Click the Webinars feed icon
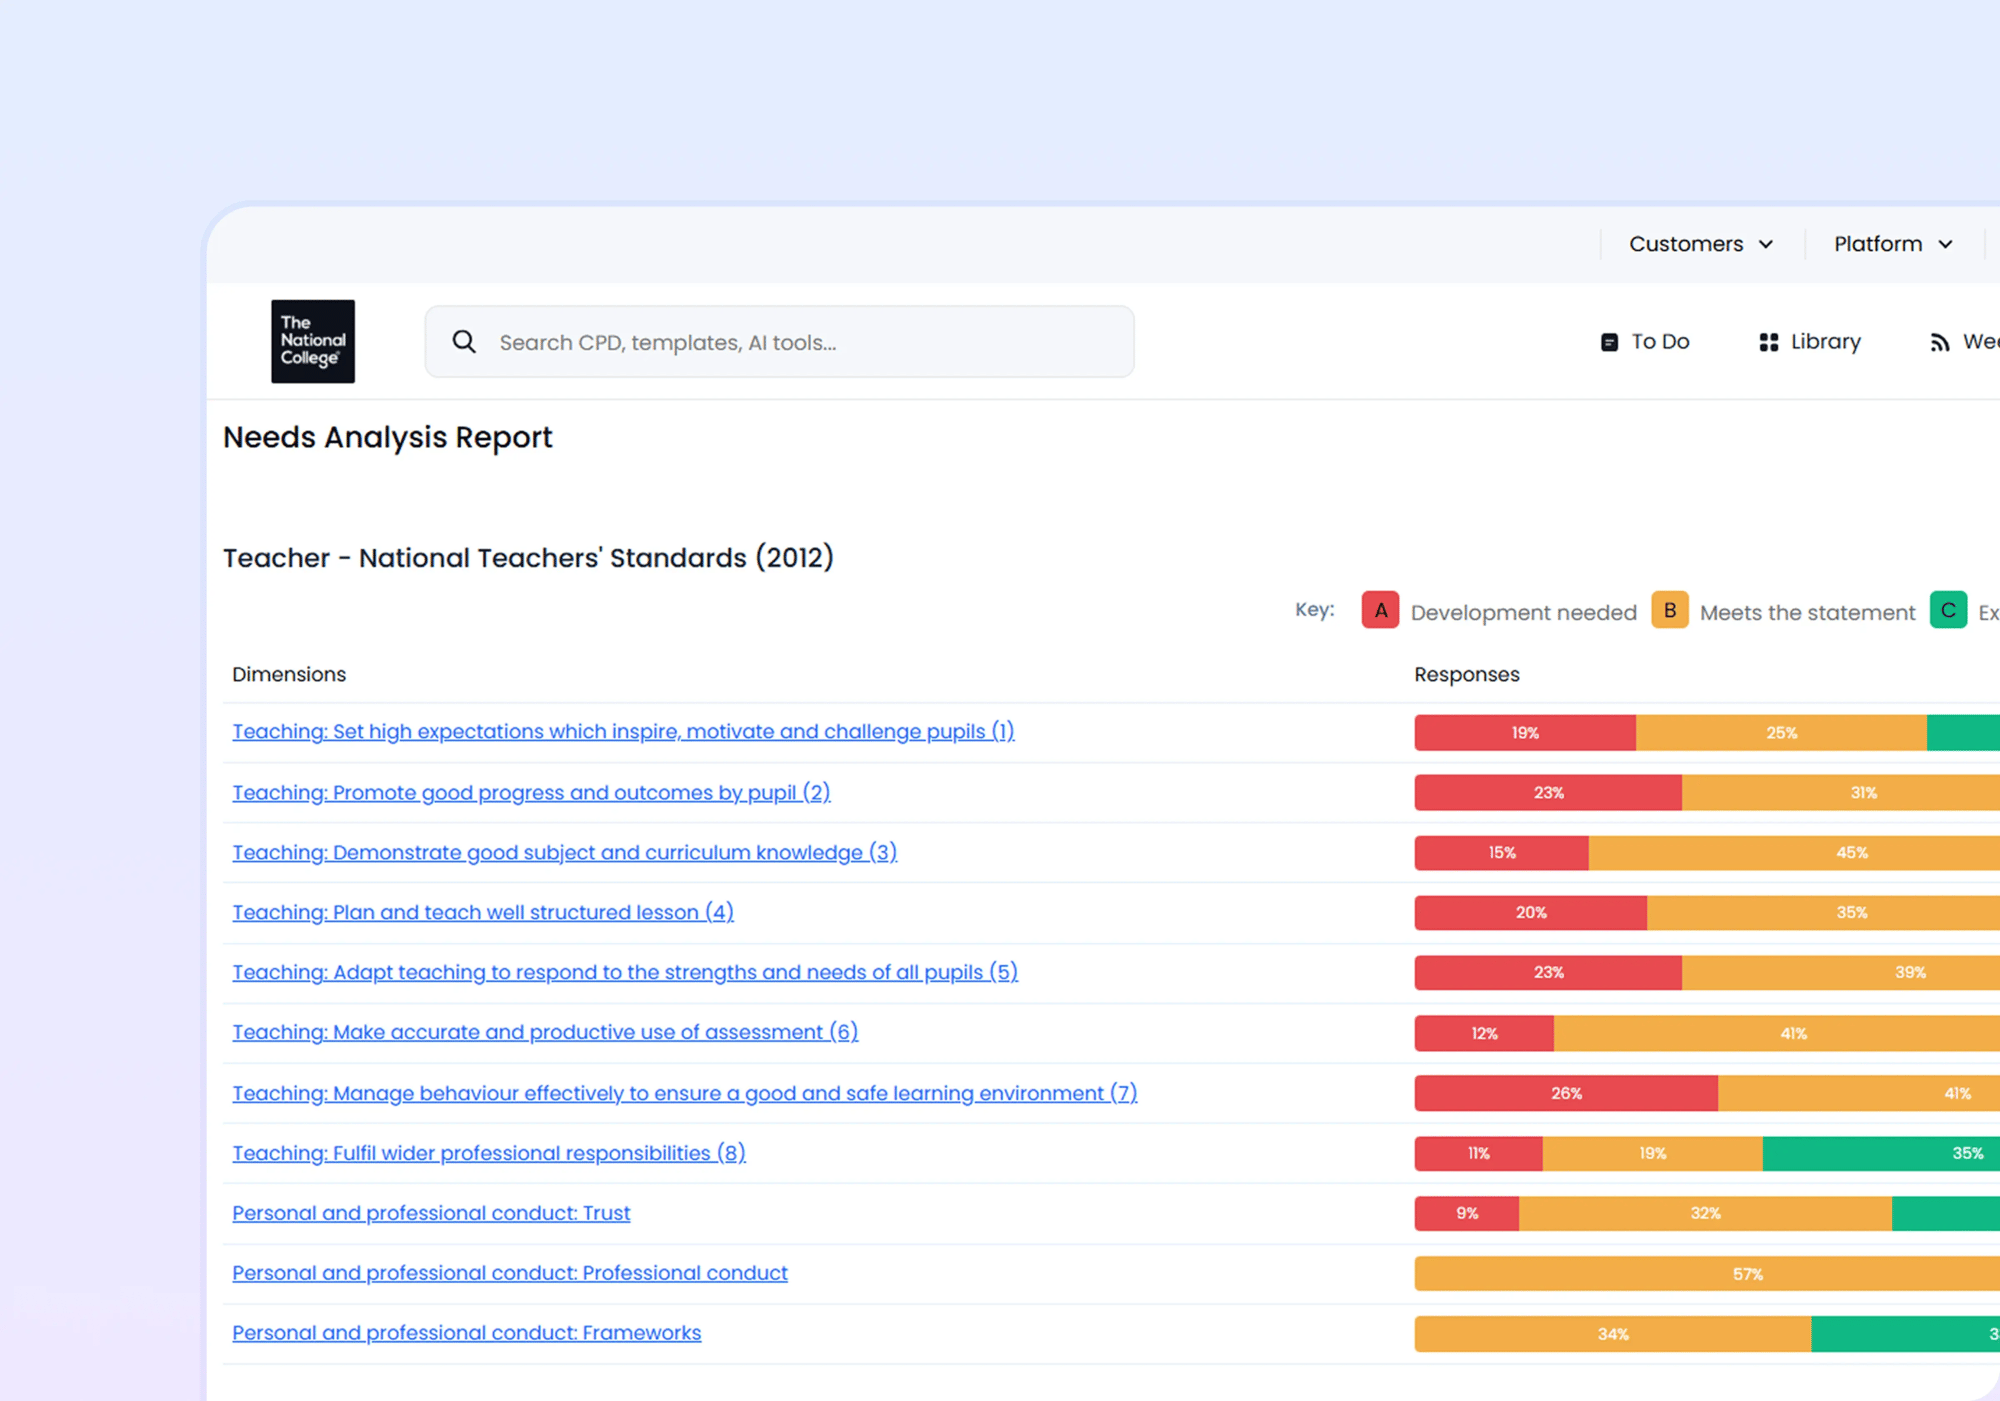This screenshot has width=2000, height=1401. coord(1938,341)
